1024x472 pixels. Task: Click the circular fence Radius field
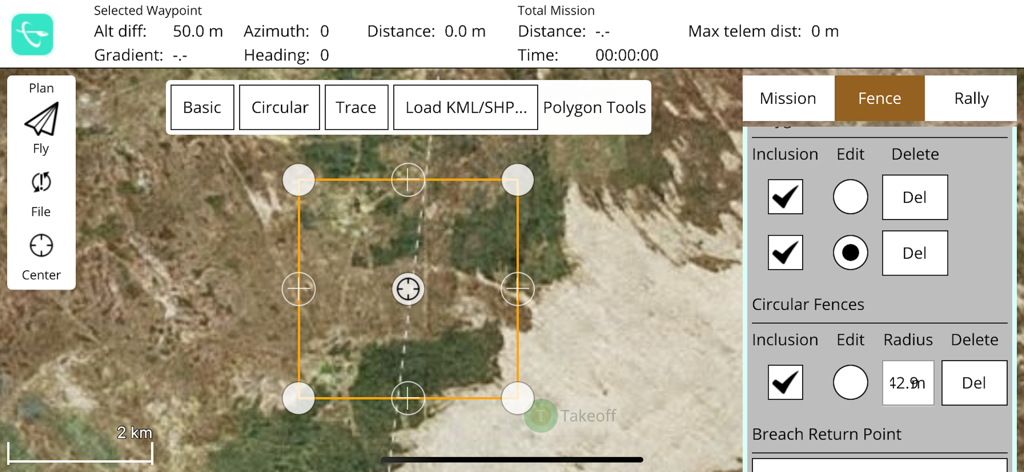908,383
